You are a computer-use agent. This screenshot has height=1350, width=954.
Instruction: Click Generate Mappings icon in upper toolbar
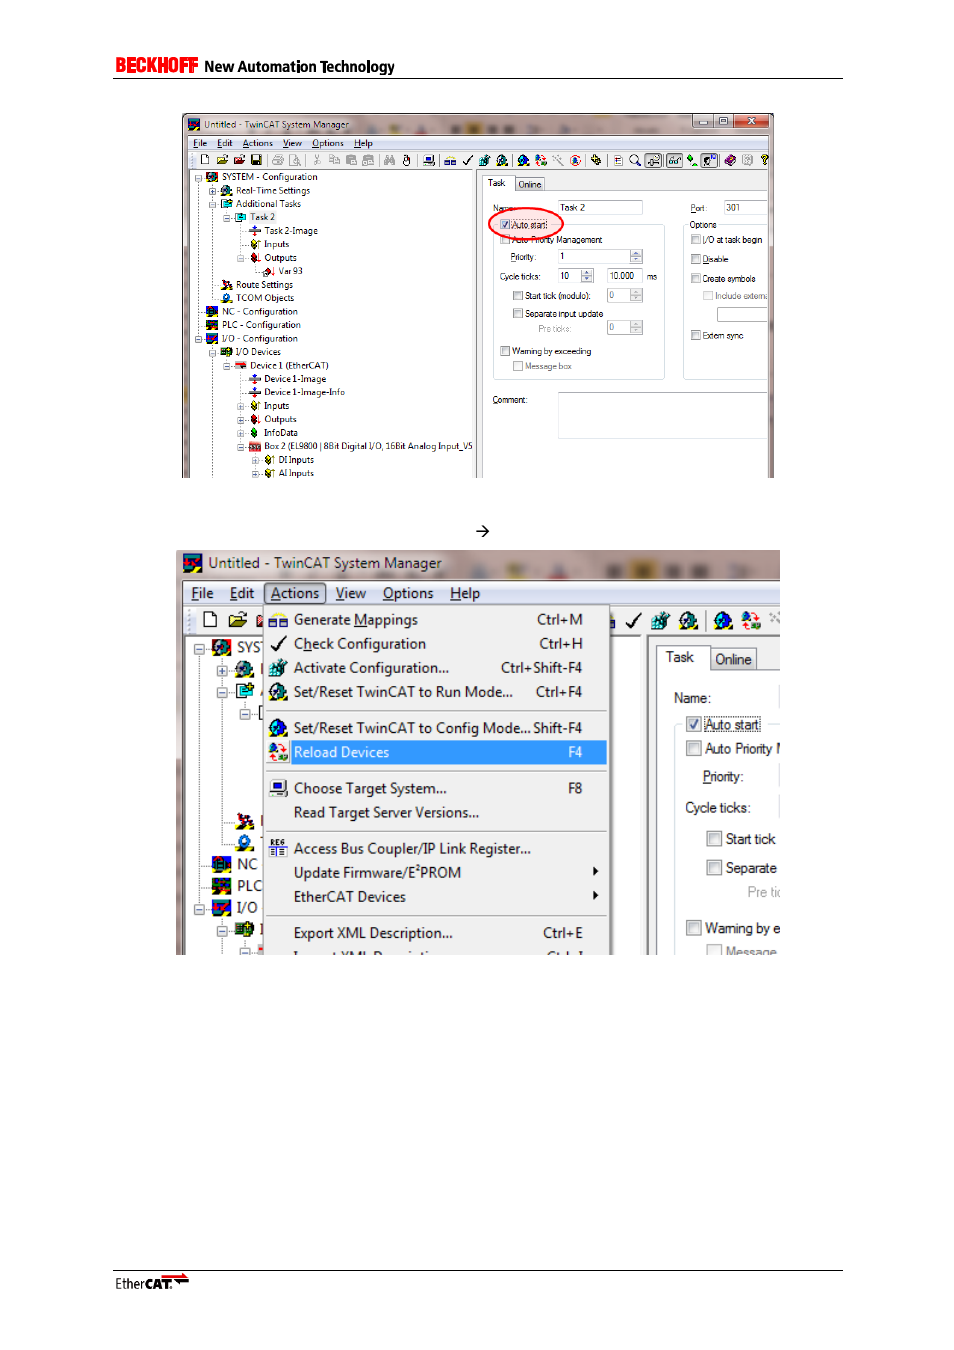point(450,160)
